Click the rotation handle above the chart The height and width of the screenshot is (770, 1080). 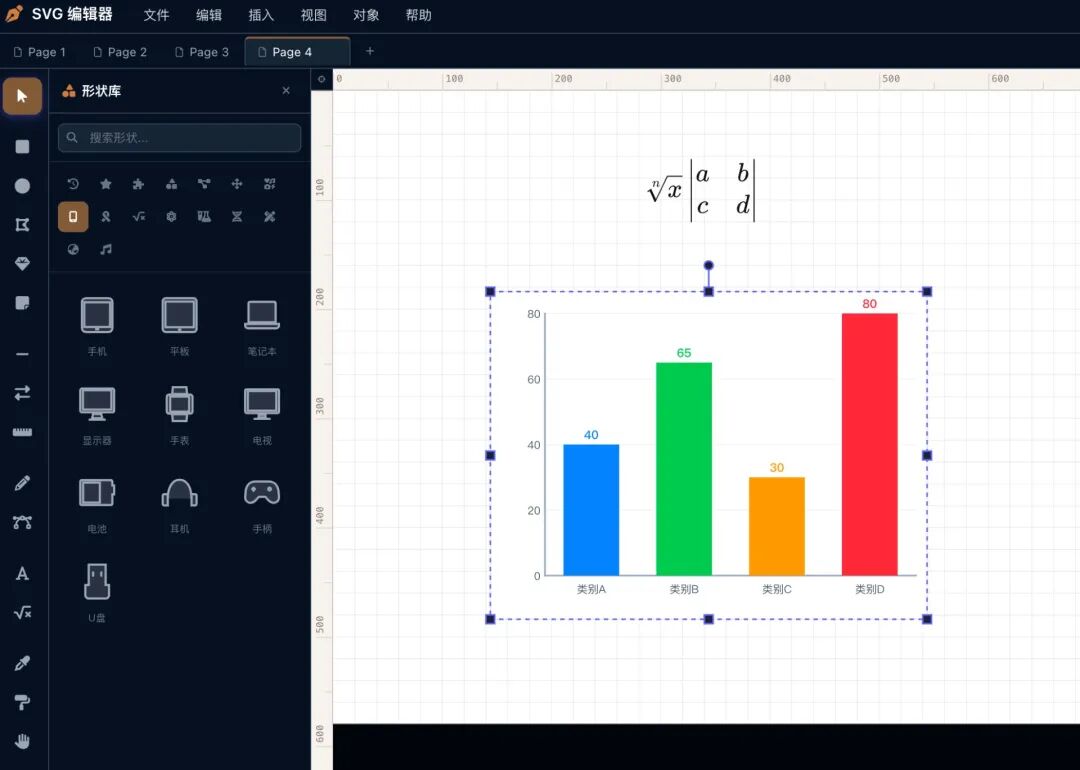708,265
